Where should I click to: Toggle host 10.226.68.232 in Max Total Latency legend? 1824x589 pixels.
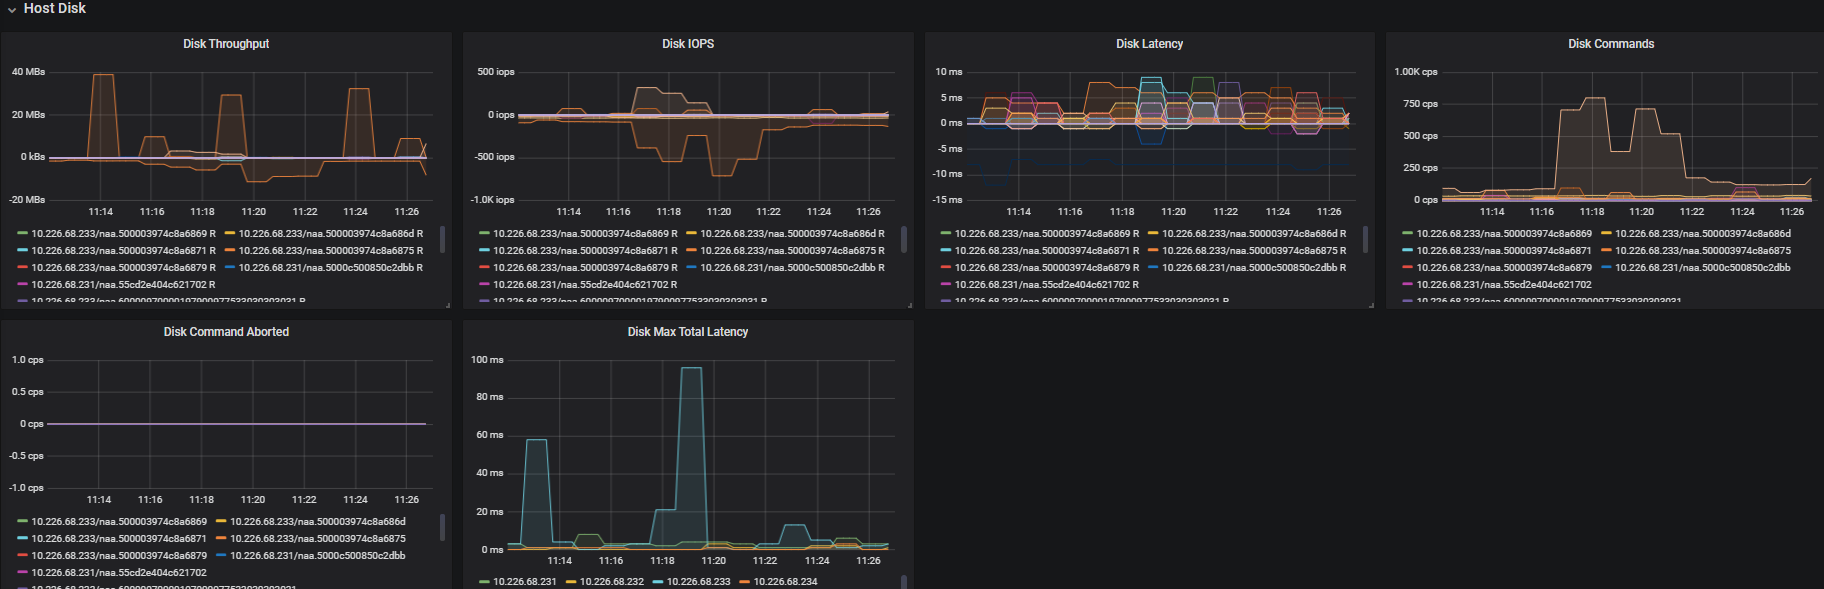click(x=612, y=582)
